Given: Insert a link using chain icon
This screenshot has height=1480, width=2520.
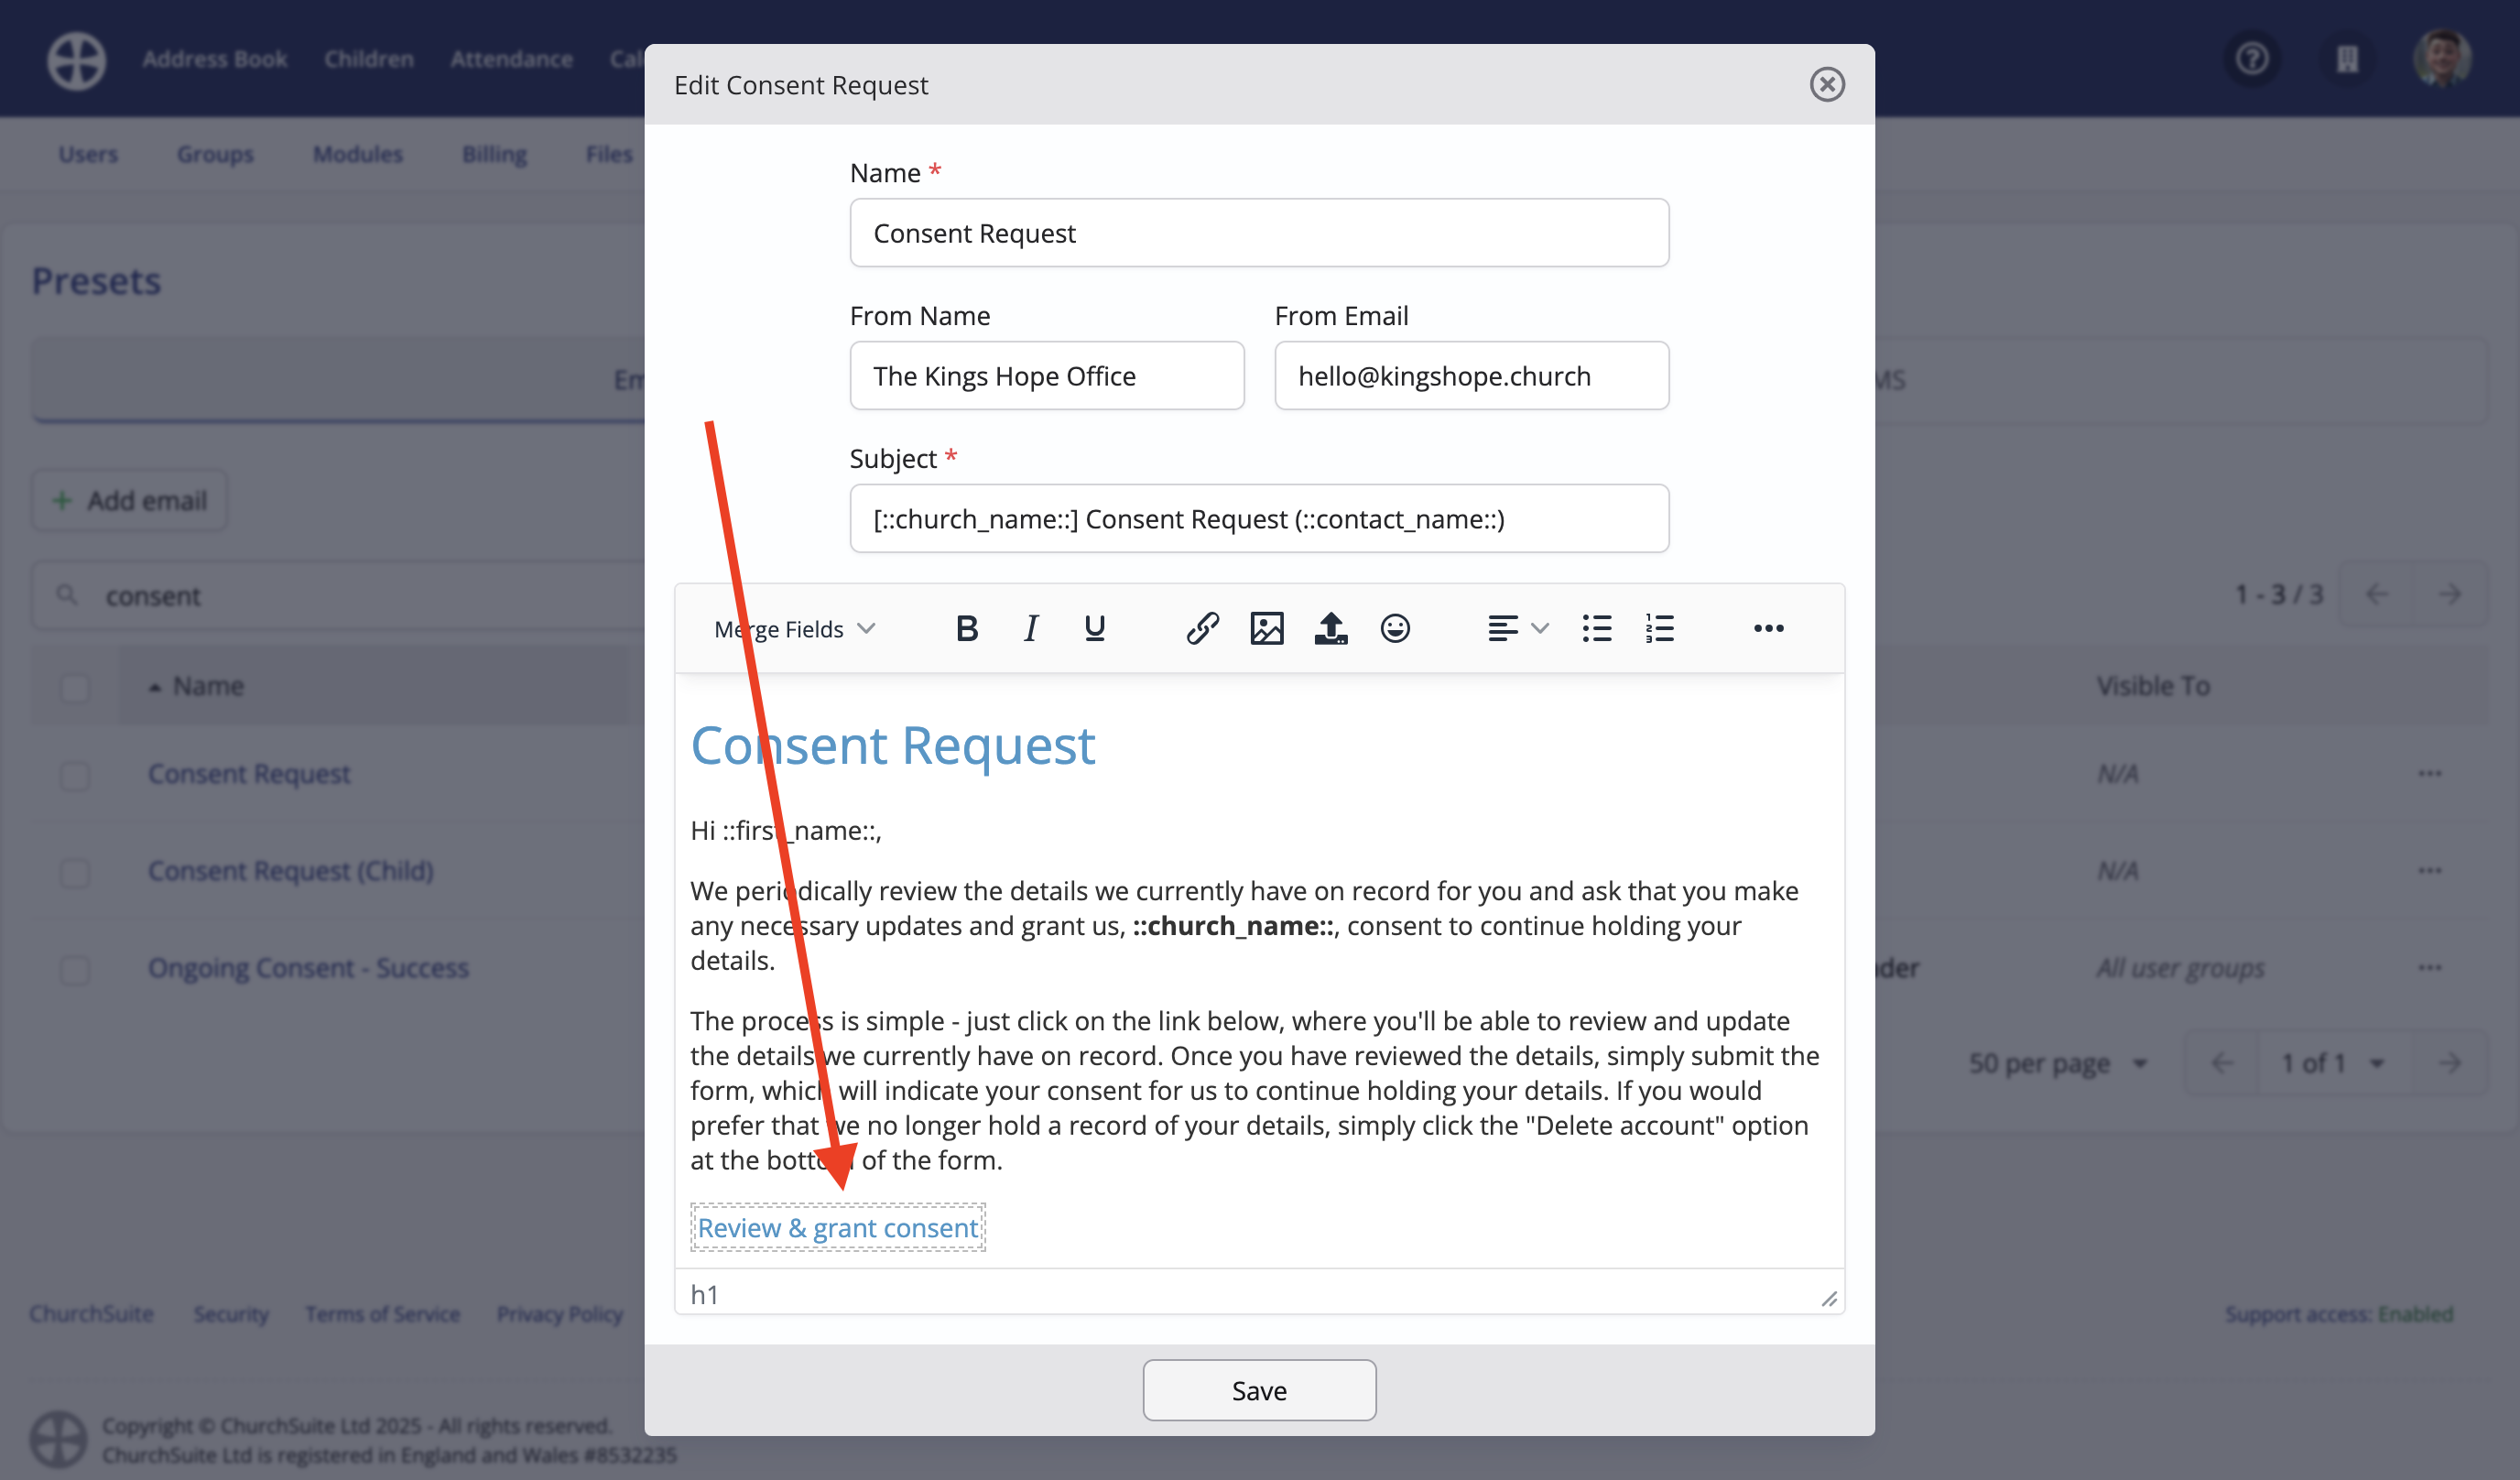Looking at the screenshot, I should click(1202, 628).
